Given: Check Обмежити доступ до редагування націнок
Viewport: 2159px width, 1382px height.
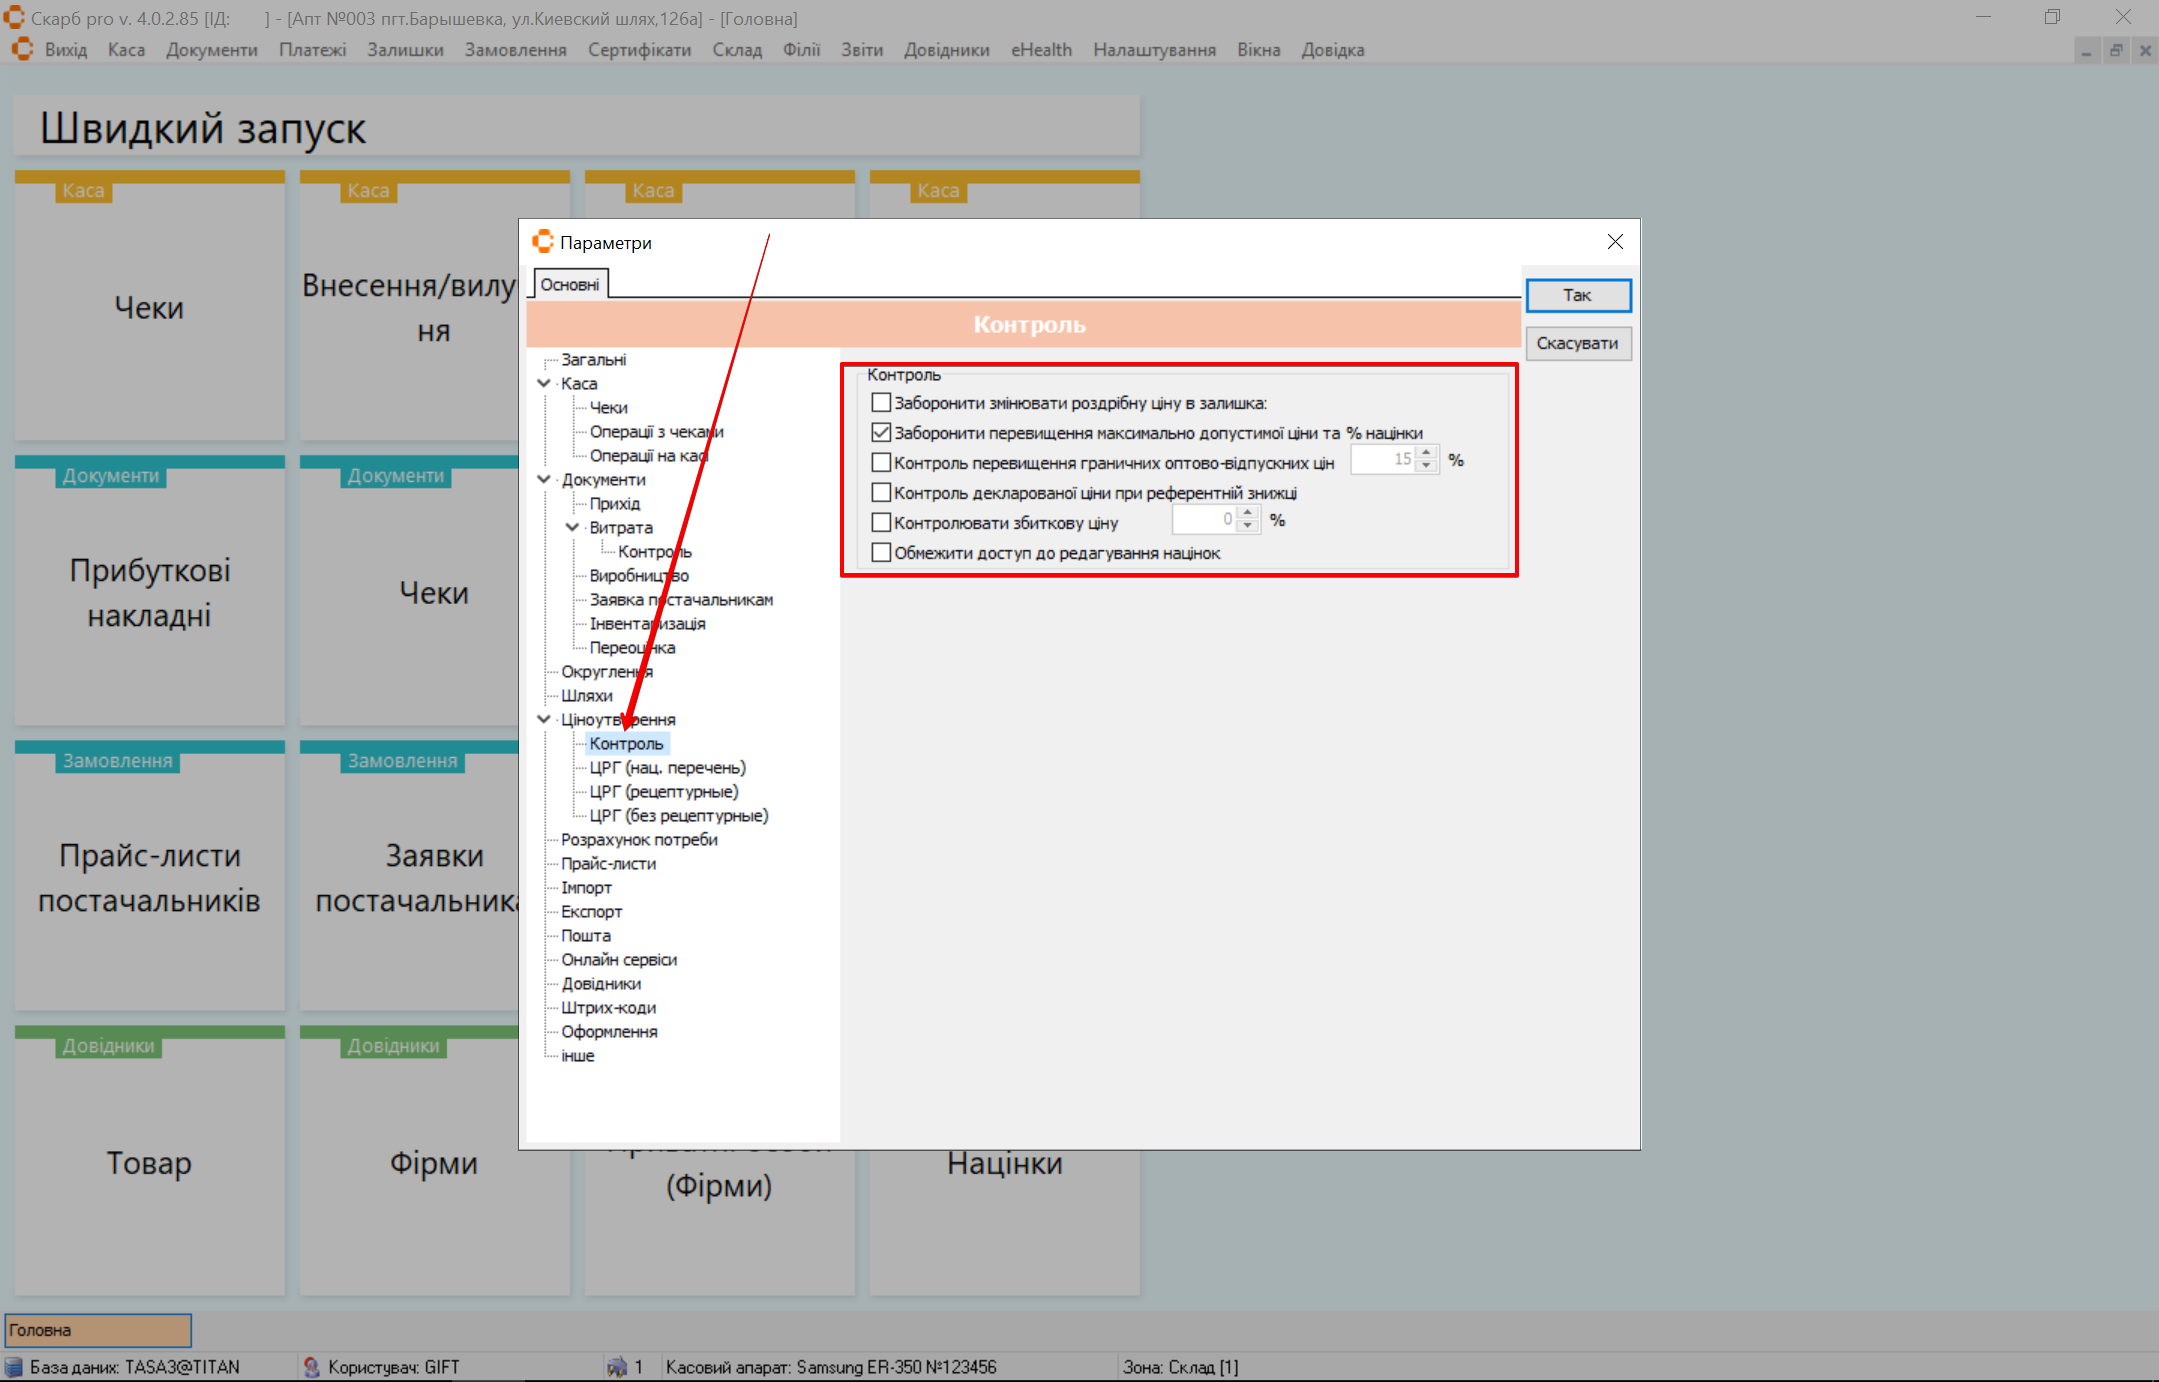Looking at the screenshot, I should tap(881, 553).
